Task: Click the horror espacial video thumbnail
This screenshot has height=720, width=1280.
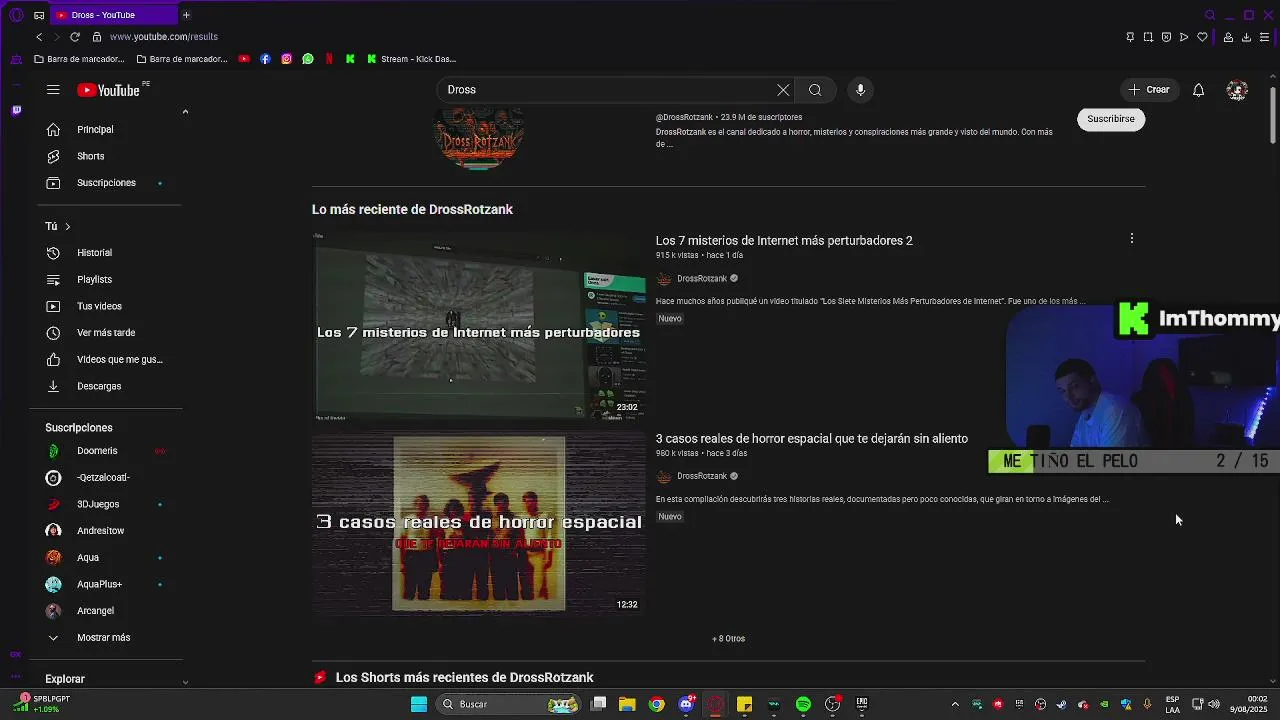Action: [479, 522]
